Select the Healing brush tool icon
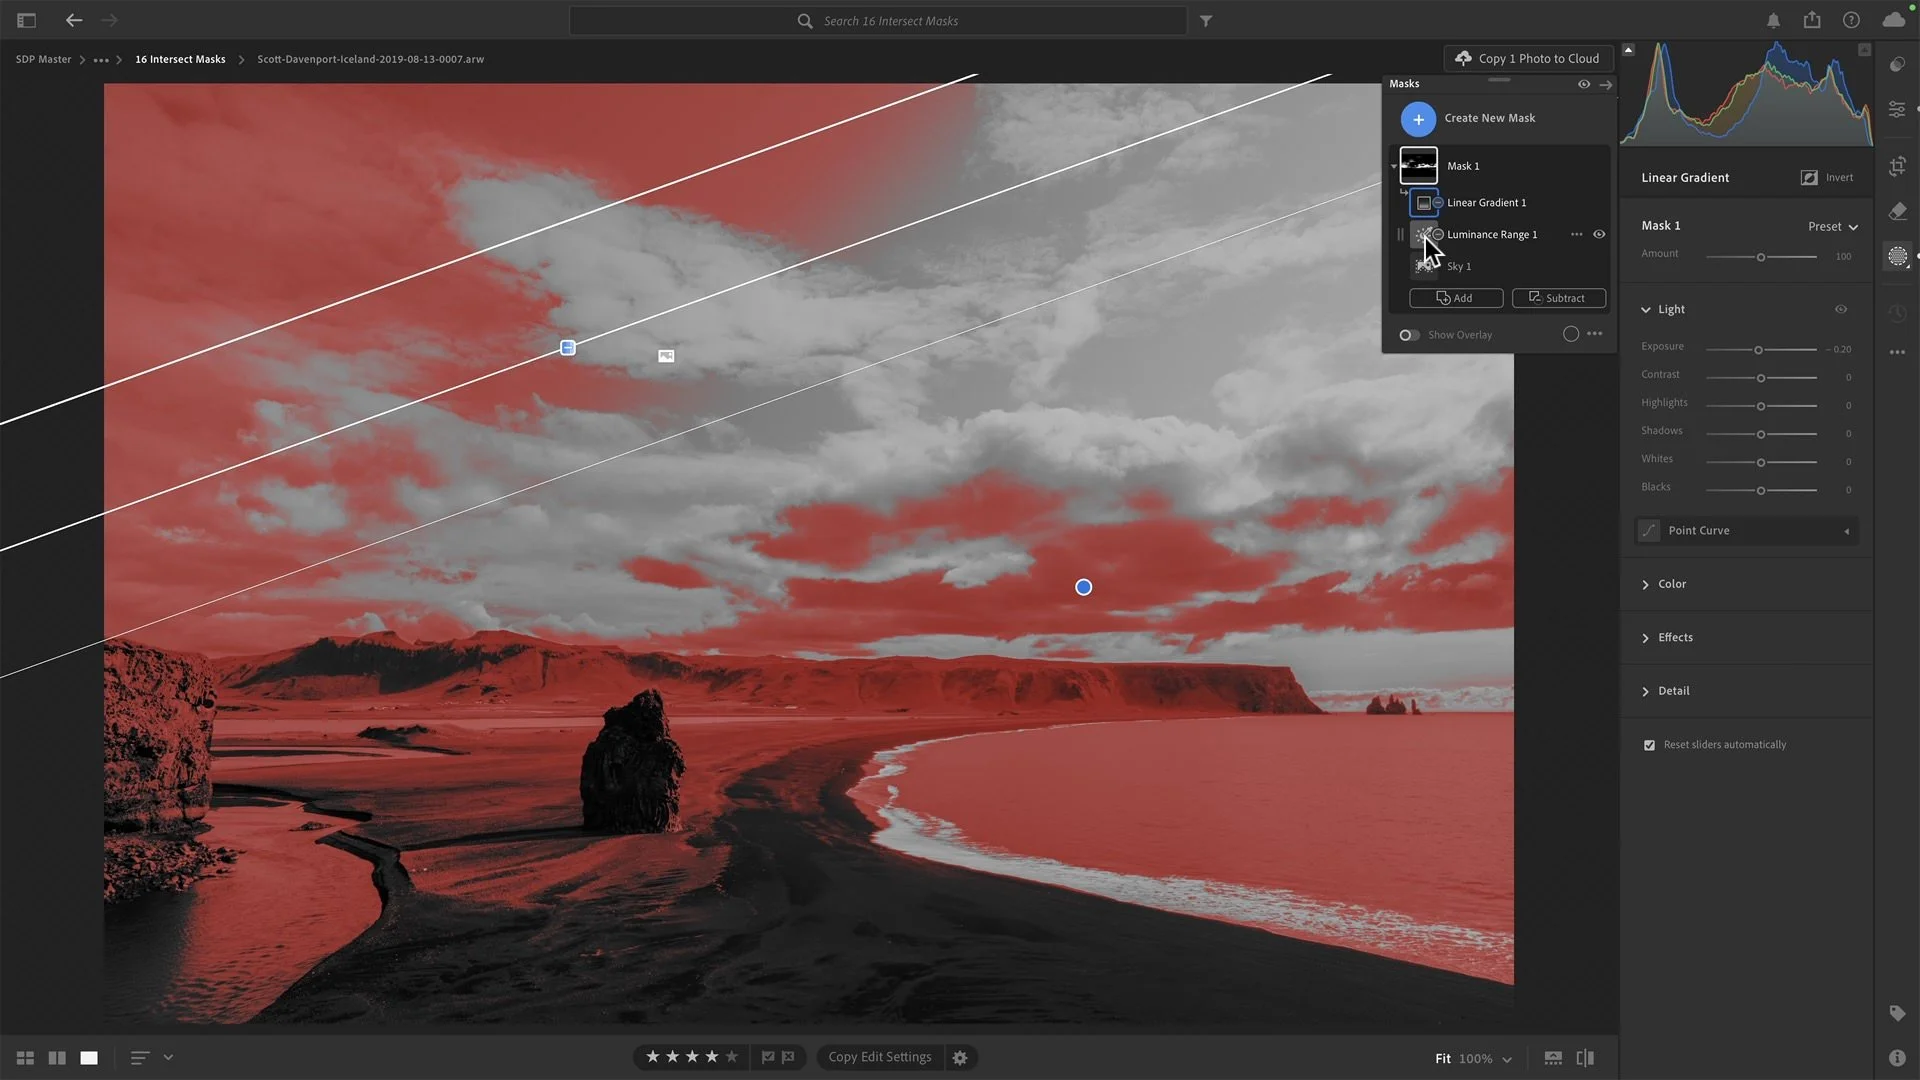1920x1080 pixels. [x=1897, y=211]
